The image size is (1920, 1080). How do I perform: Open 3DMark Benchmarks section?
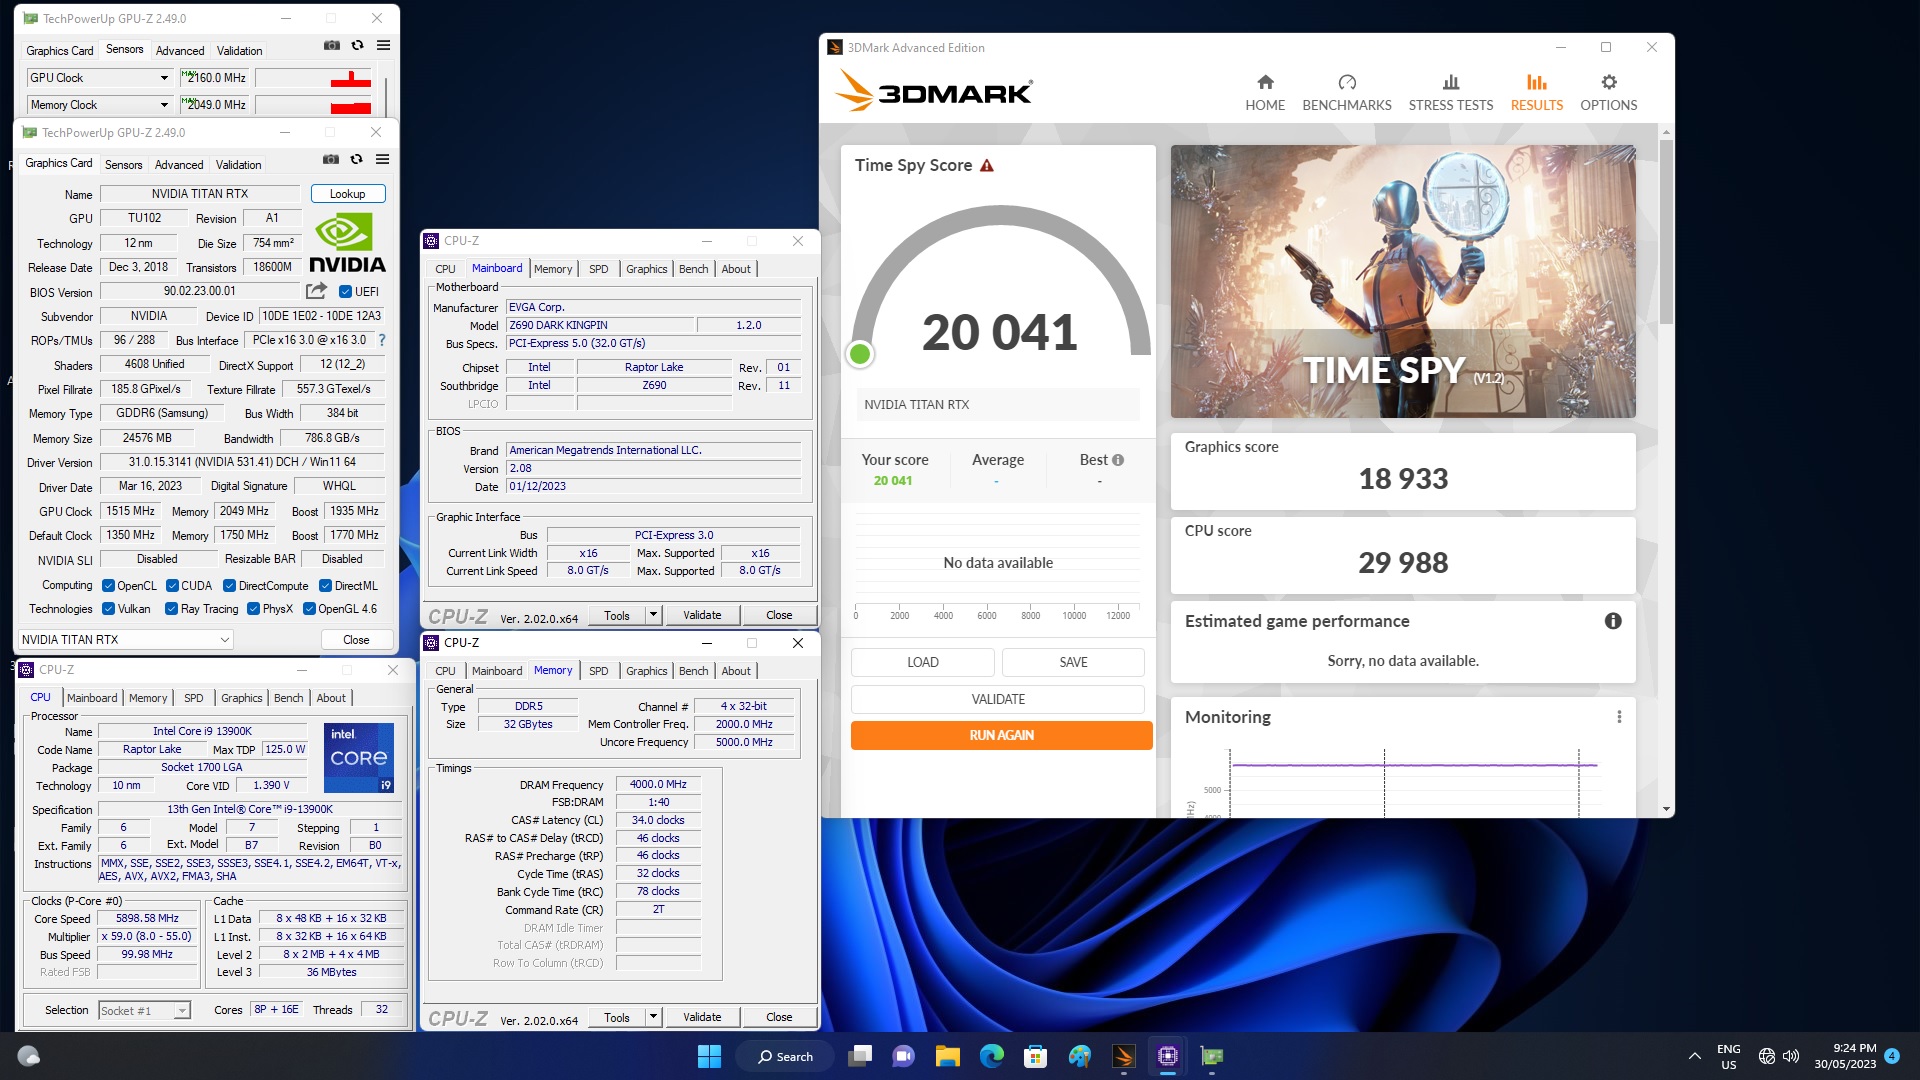1346,93
